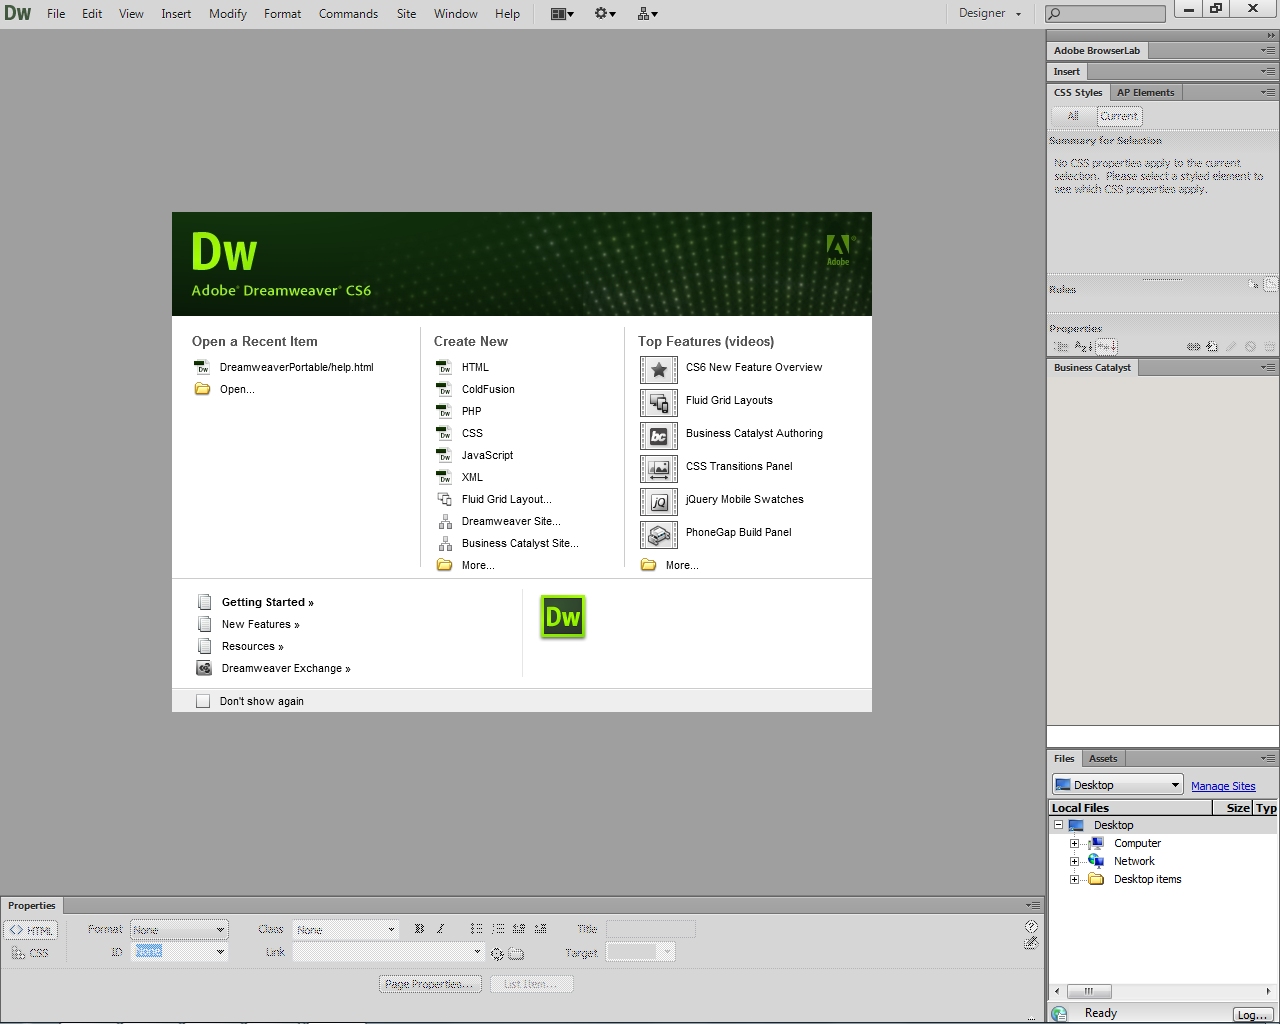Open the Site management icon menu

click(x=648, y=14)
